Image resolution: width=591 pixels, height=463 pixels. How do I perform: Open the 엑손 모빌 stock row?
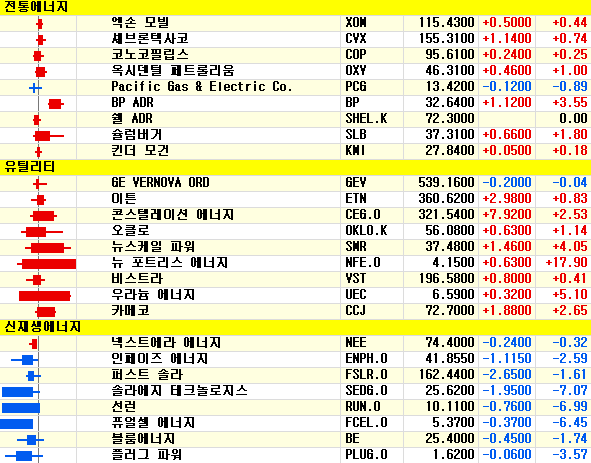pyautogui.click(x=296, y=23)
